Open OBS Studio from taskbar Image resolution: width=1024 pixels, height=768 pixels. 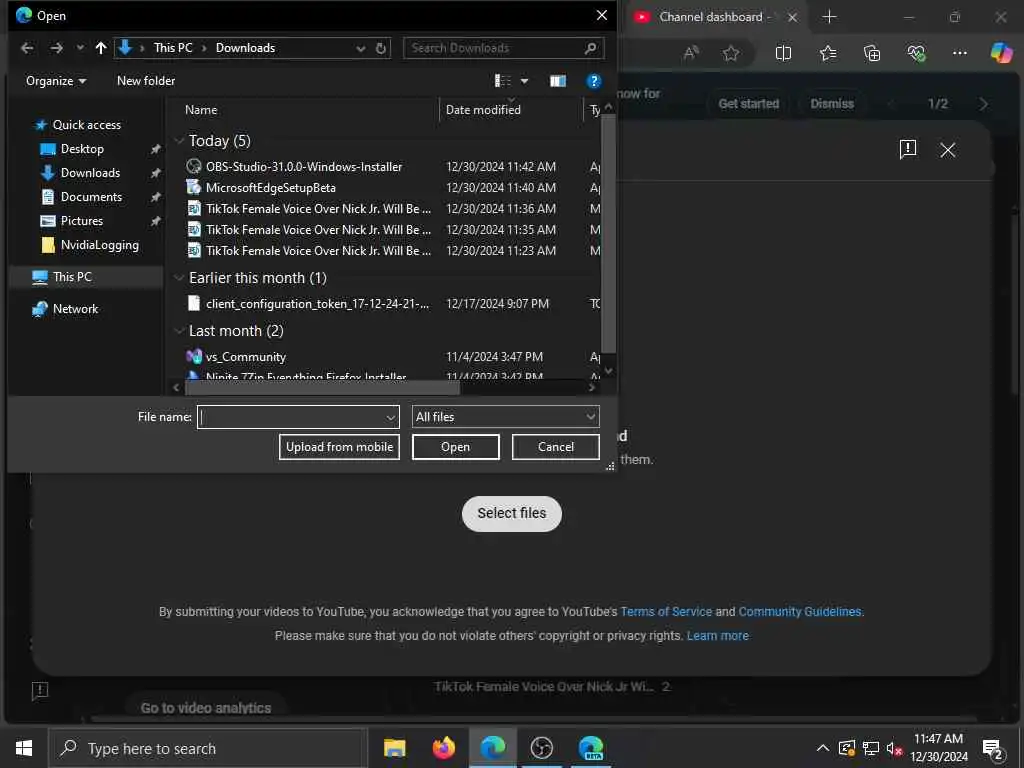(541, 748)
